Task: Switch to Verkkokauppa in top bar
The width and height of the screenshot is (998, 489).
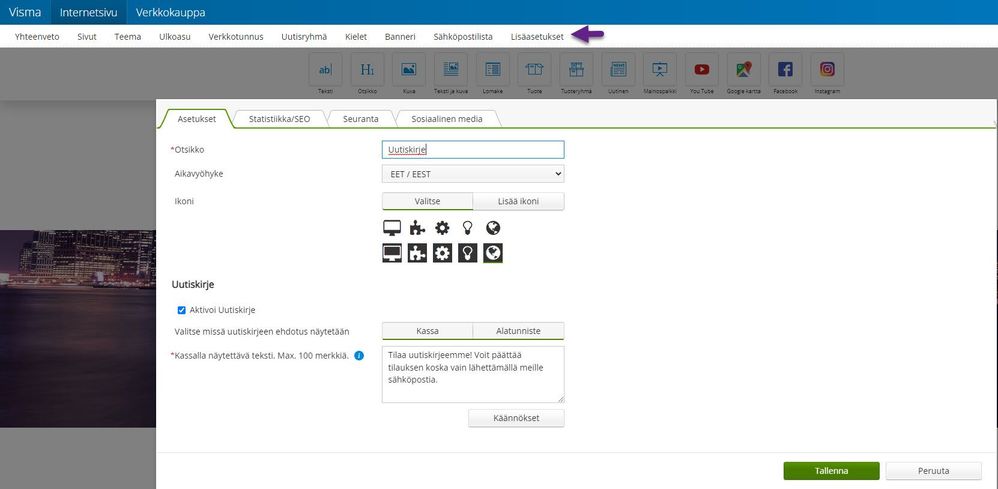Action: point(171,12)
